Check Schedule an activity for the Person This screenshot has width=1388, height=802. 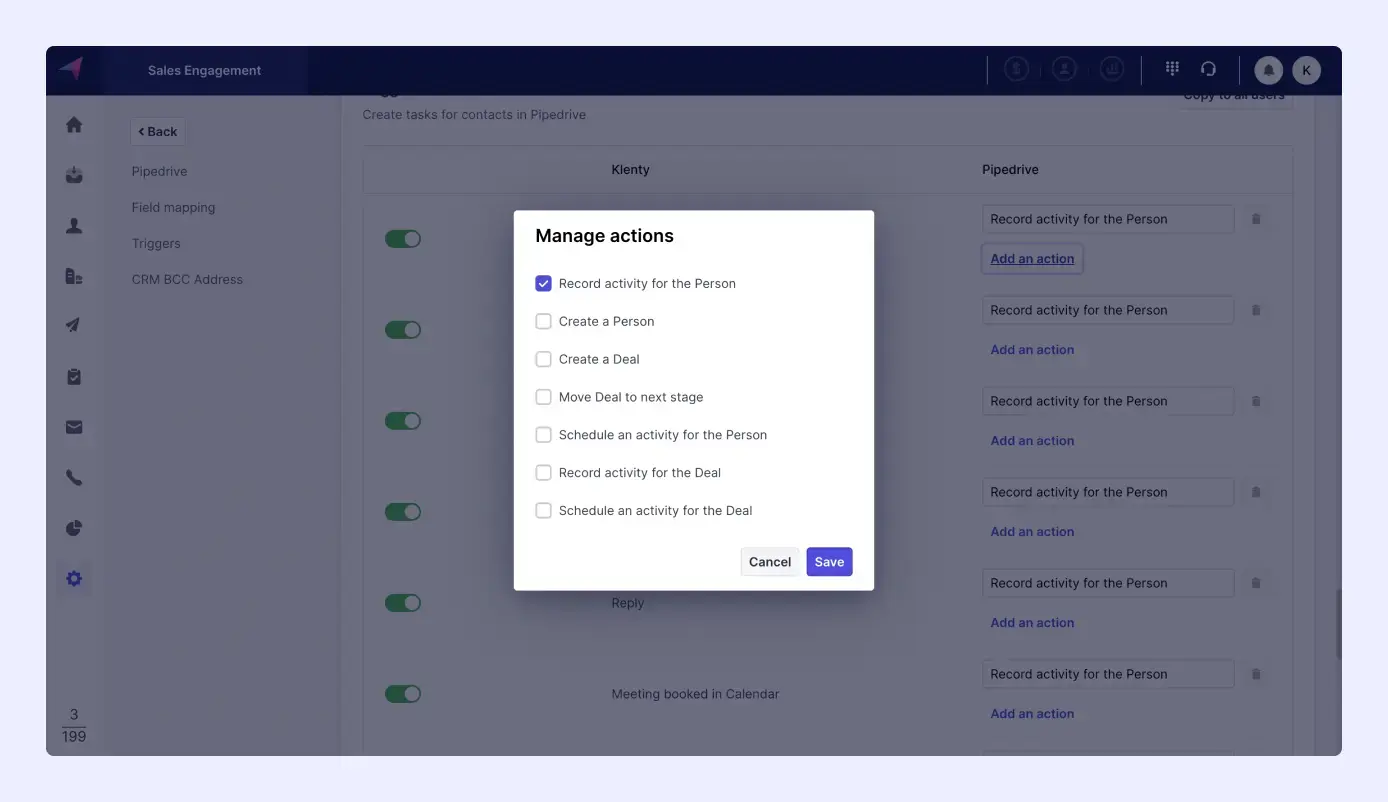pyautogui.click(x=544, y=435)
